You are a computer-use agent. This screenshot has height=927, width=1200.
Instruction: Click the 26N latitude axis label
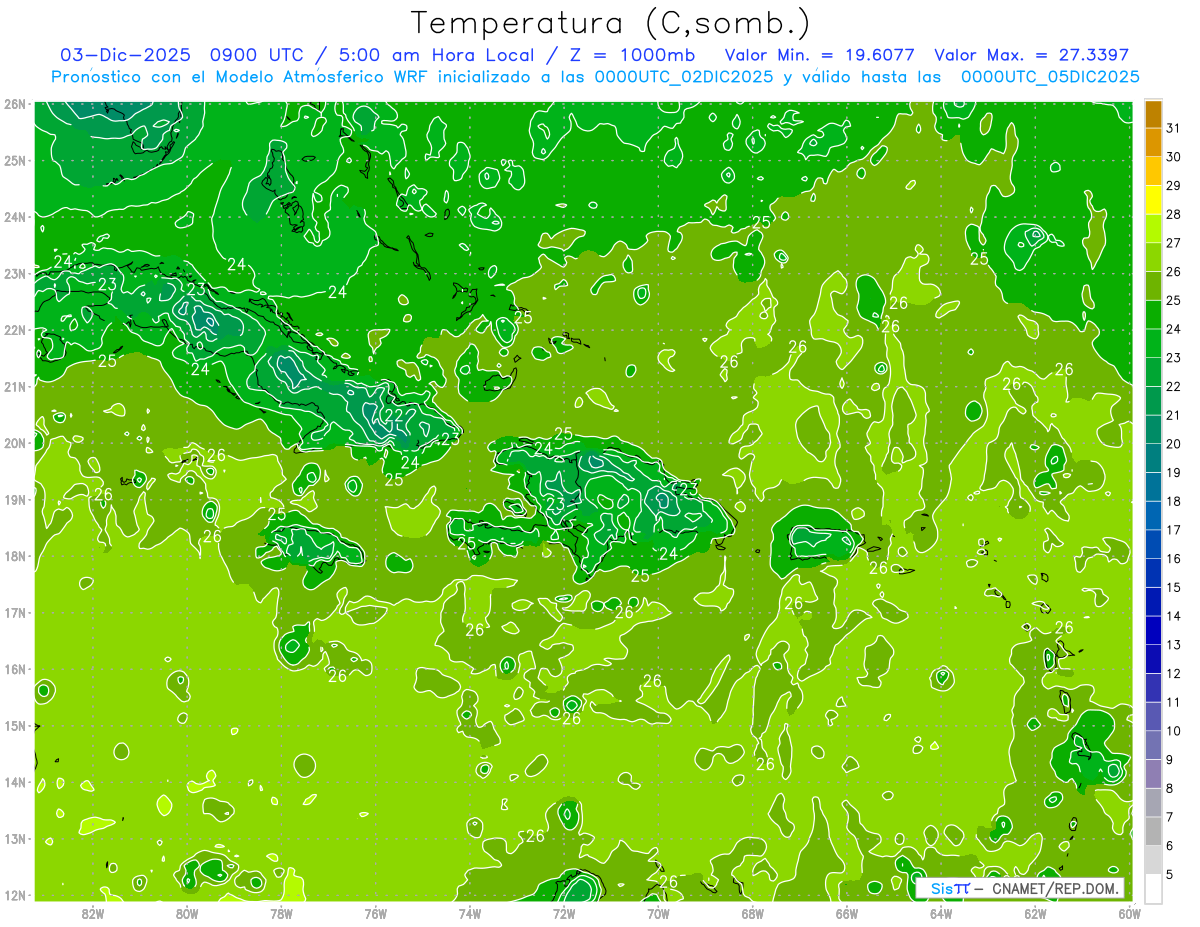click(x=14, y=104)
